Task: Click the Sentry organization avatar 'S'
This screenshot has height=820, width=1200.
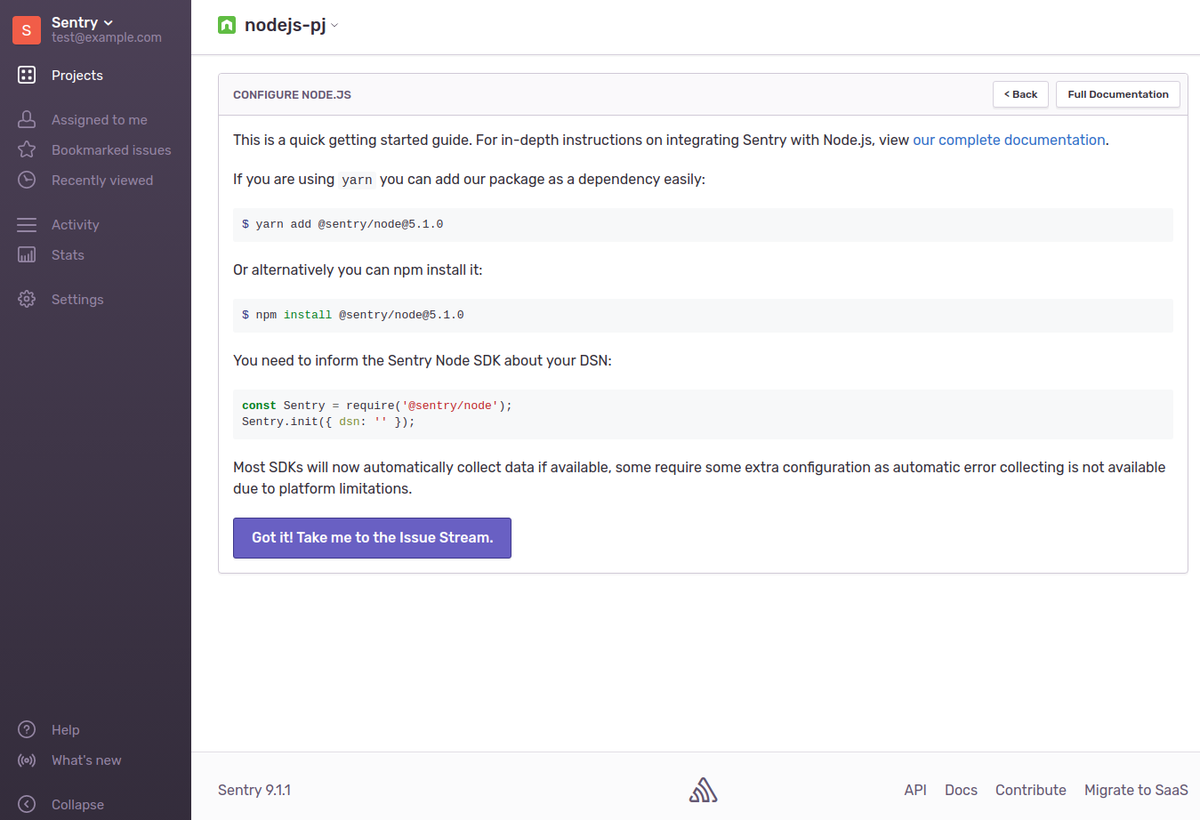Action: click(x=26, y=30)
